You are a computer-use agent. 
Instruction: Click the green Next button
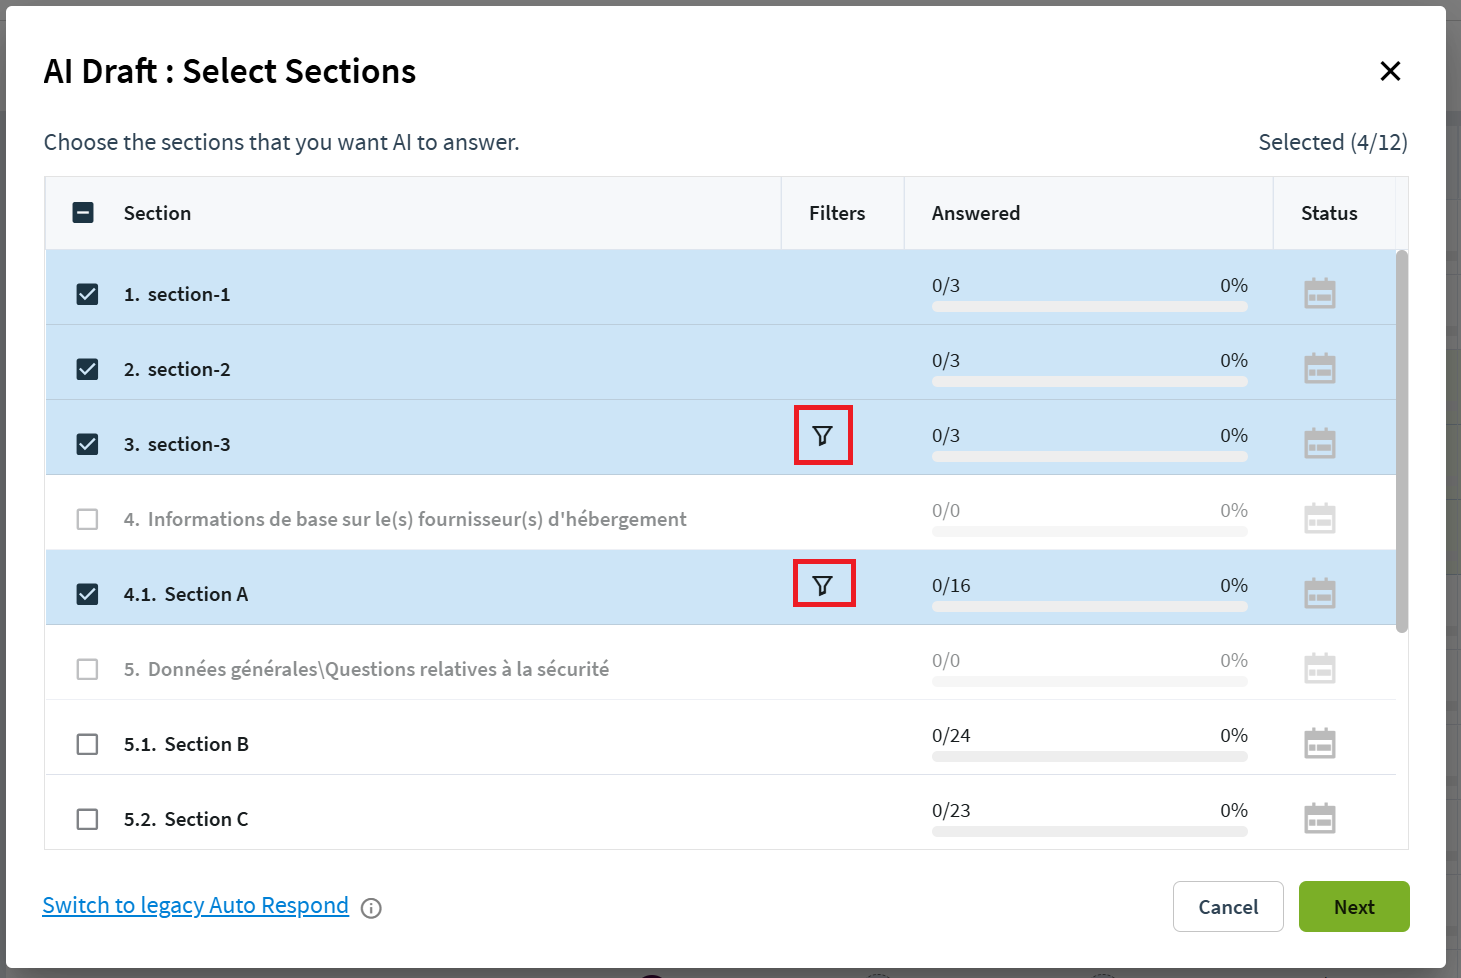[x=1354, y=906]
